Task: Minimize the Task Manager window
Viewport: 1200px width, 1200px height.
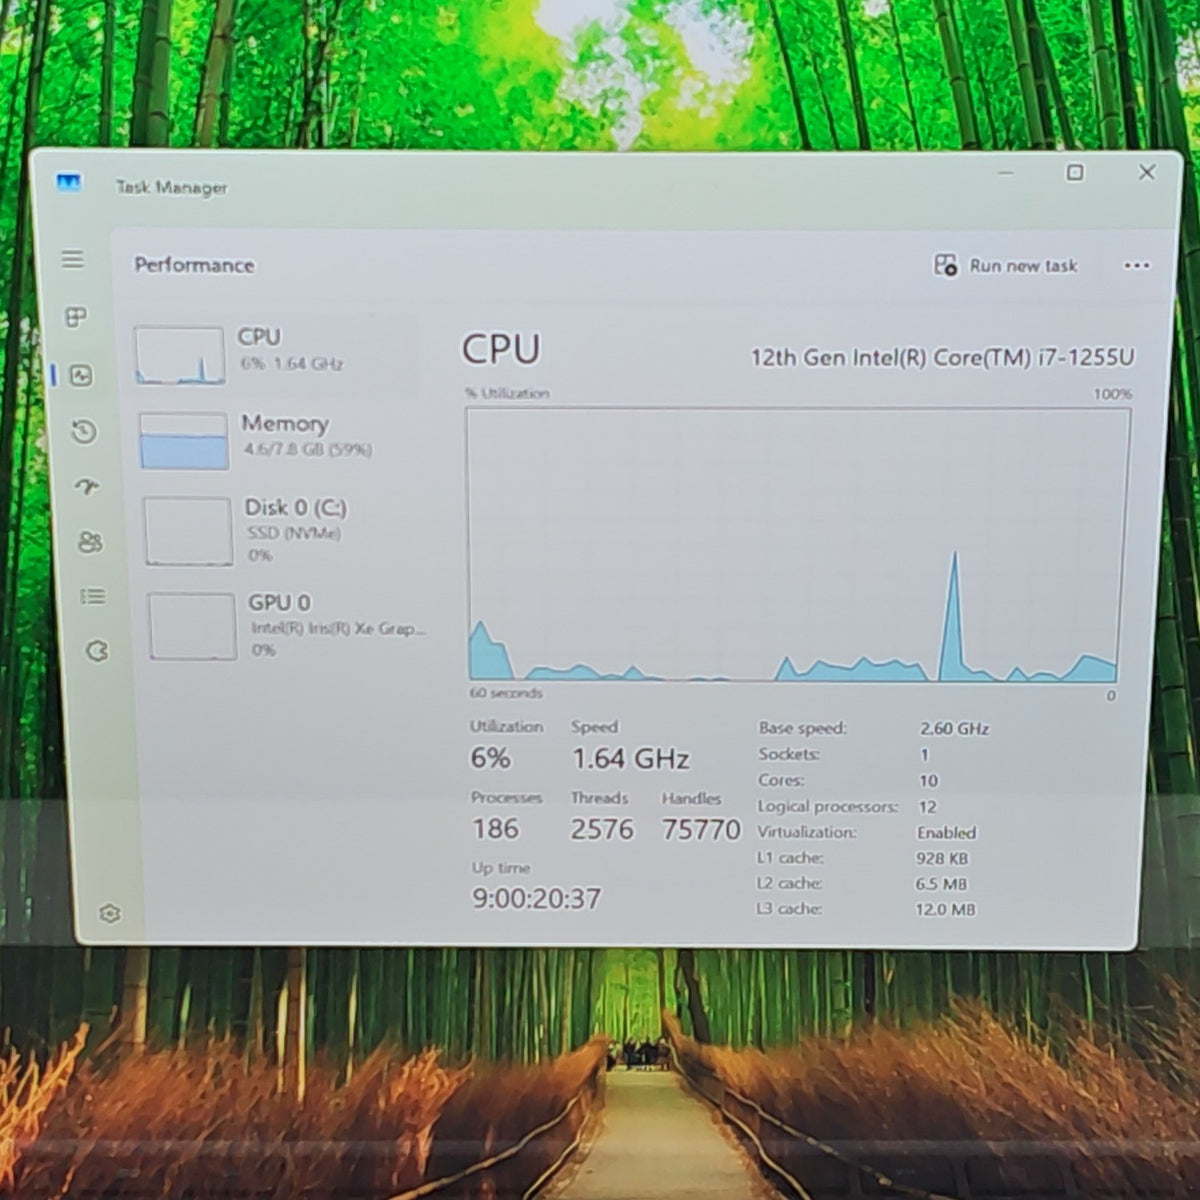Action: [x=1006, y=173]
